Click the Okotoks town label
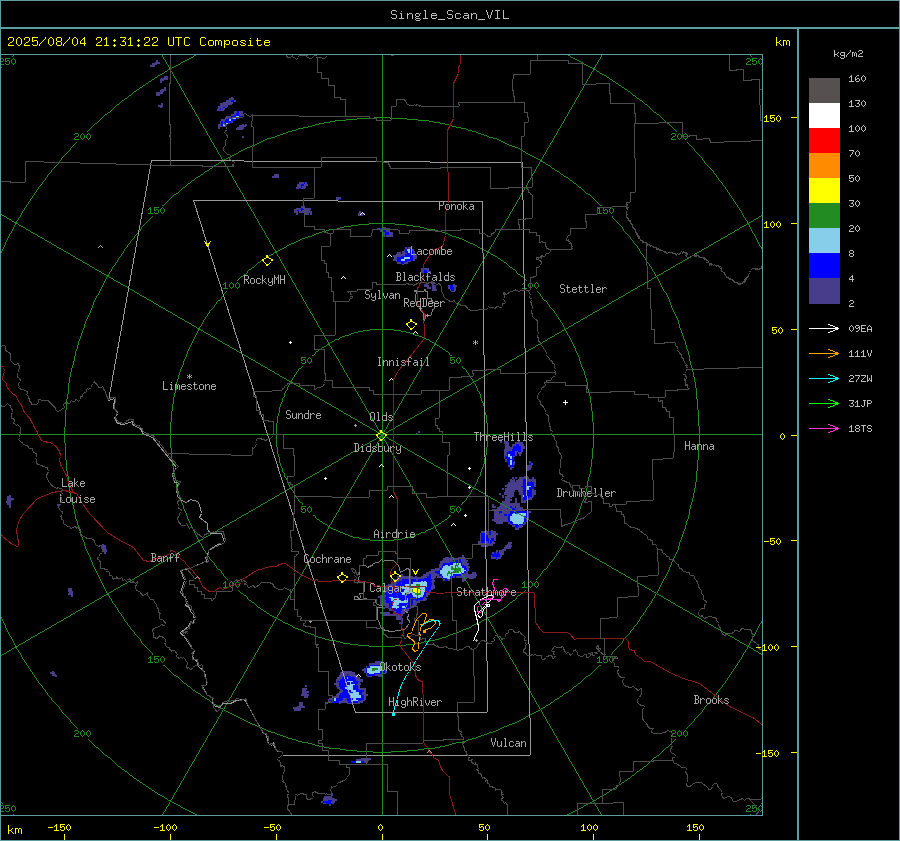The image size is (900, 841). point(401,667)
